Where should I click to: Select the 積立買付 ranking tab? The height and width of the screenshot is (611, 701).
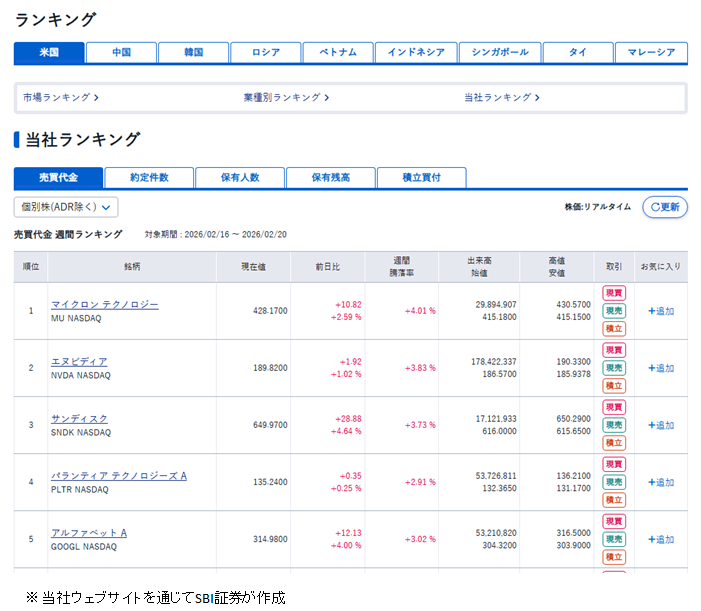421,177
